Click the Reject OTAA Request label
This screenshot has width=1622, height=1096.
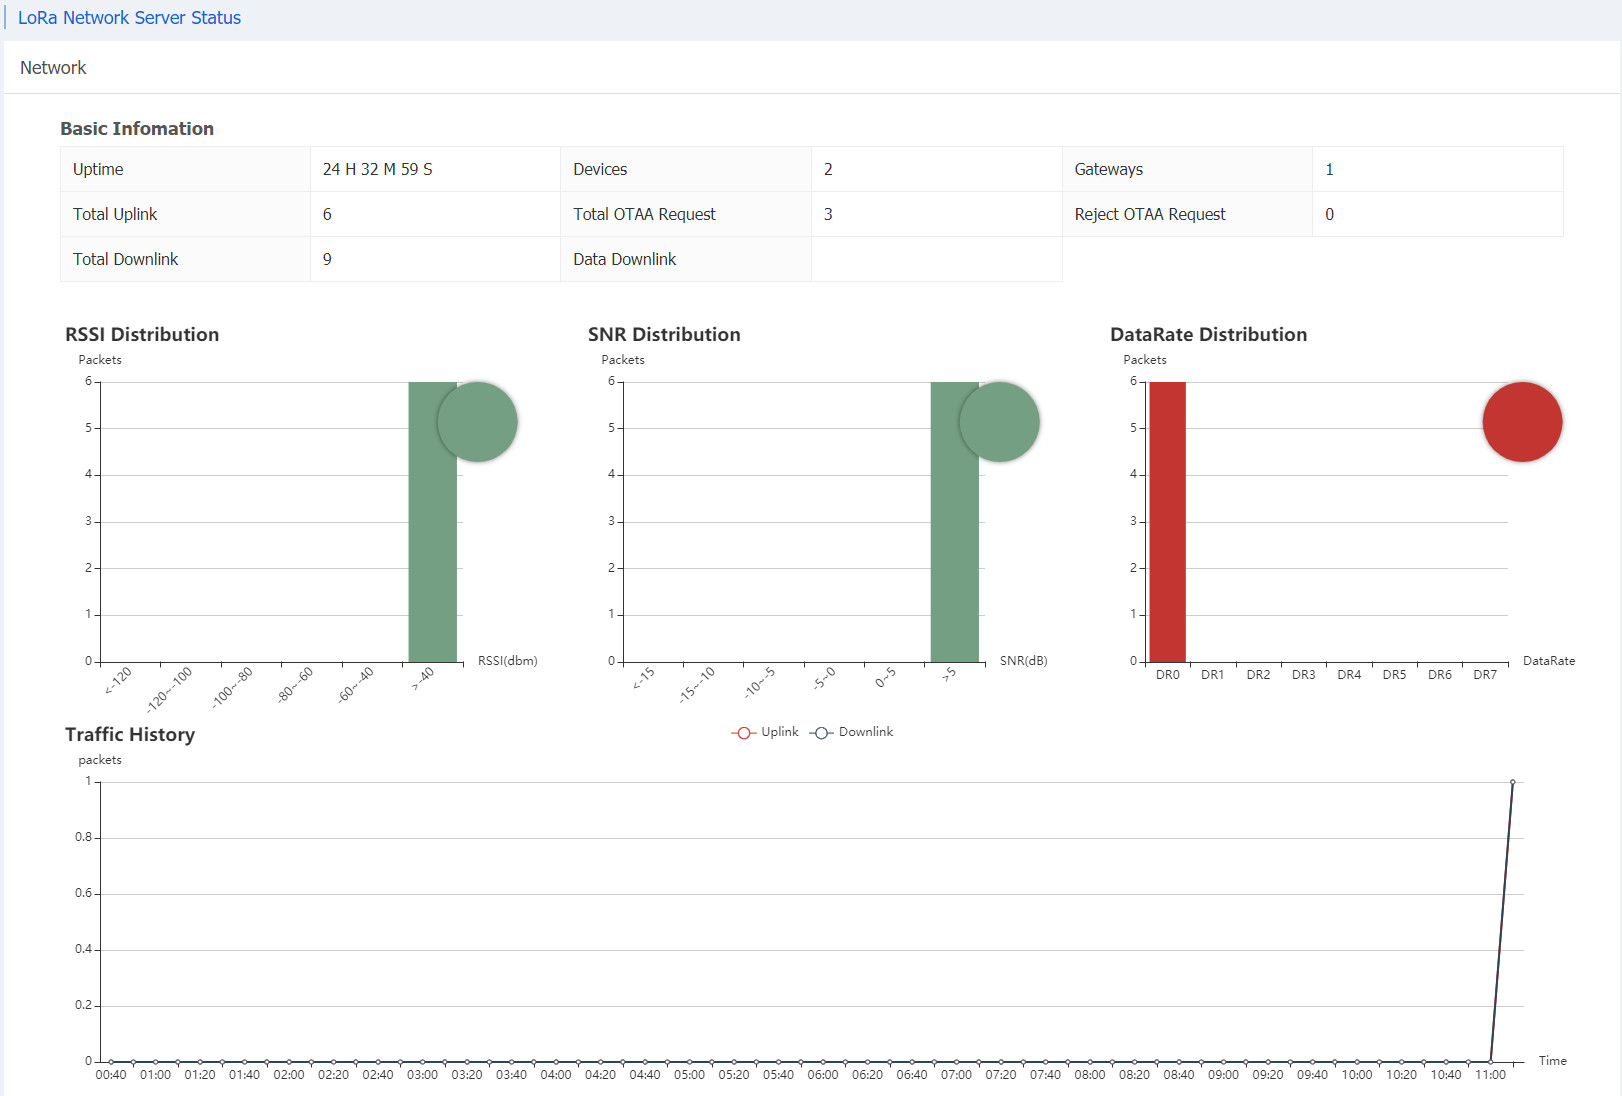tap(1150, 214)
